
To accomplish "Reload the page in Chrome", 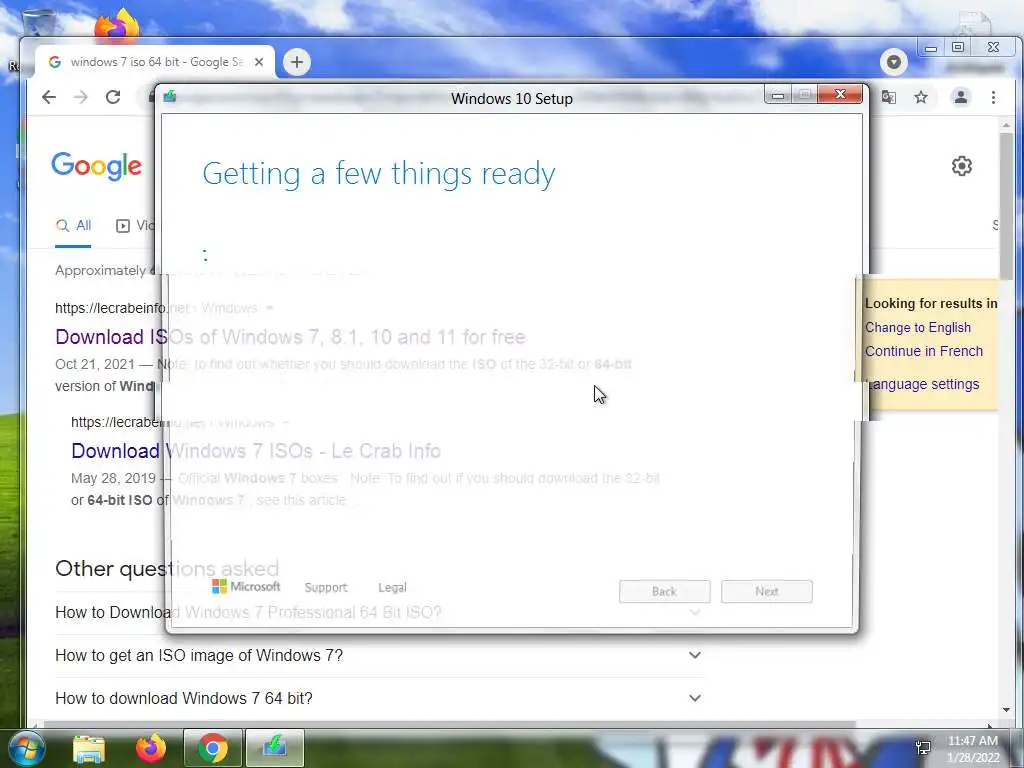I will point(113,97).
